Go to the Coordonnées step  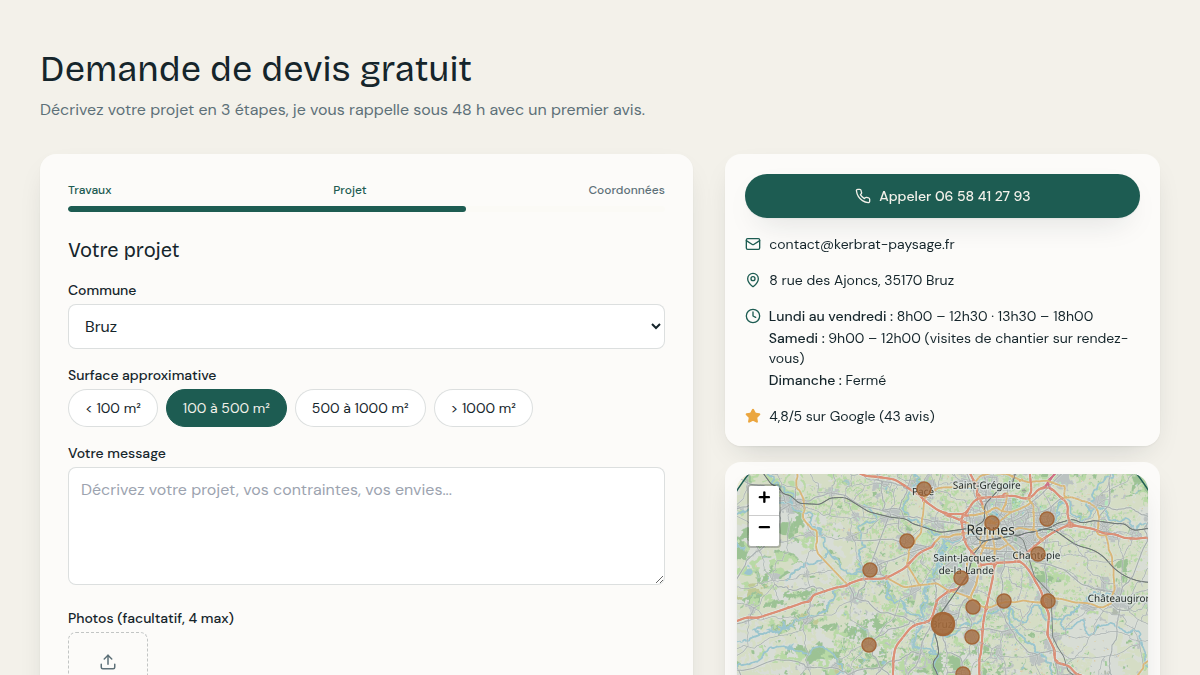click(626, 190)
